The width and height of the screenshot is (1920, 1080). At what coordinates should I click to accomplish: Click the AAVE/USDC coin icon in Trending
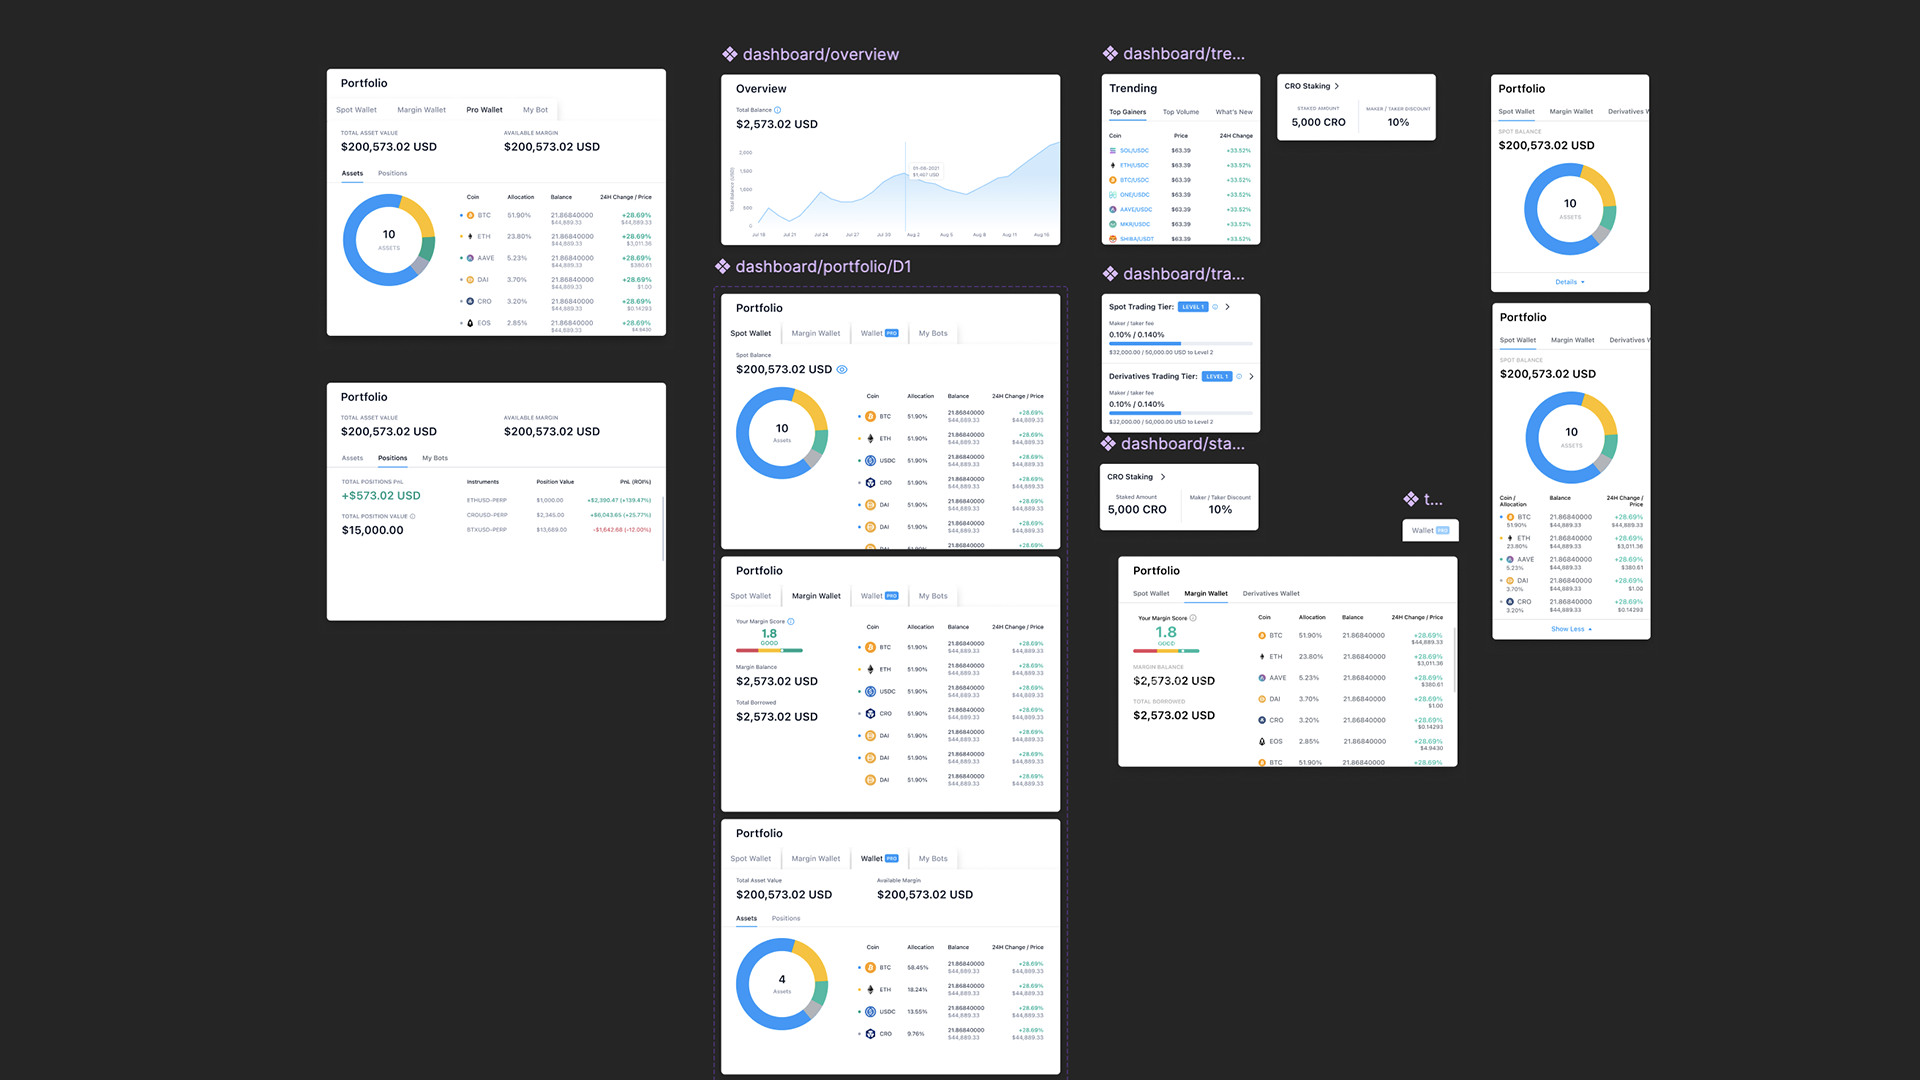[1113, 210]
